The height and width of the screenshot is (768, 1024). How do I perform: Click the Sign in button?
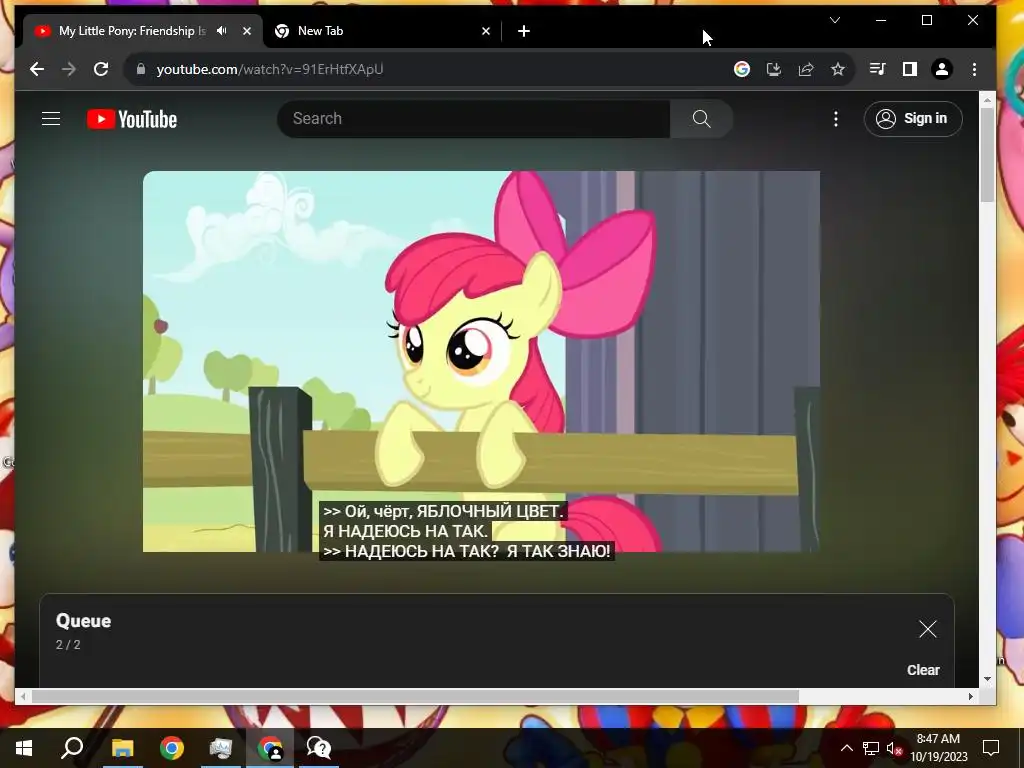913,119
